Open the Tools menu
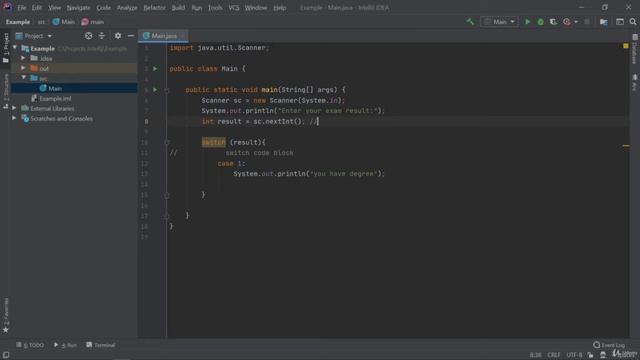 tap(215, 8)
